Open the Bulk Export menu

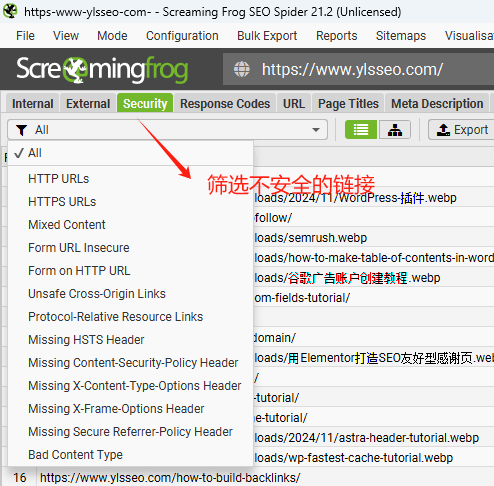point(267,36)
